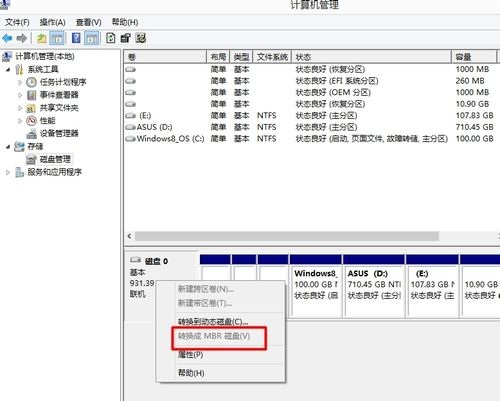
Task: Select the ASUS (D:) partition block
Action: [374, 286]
